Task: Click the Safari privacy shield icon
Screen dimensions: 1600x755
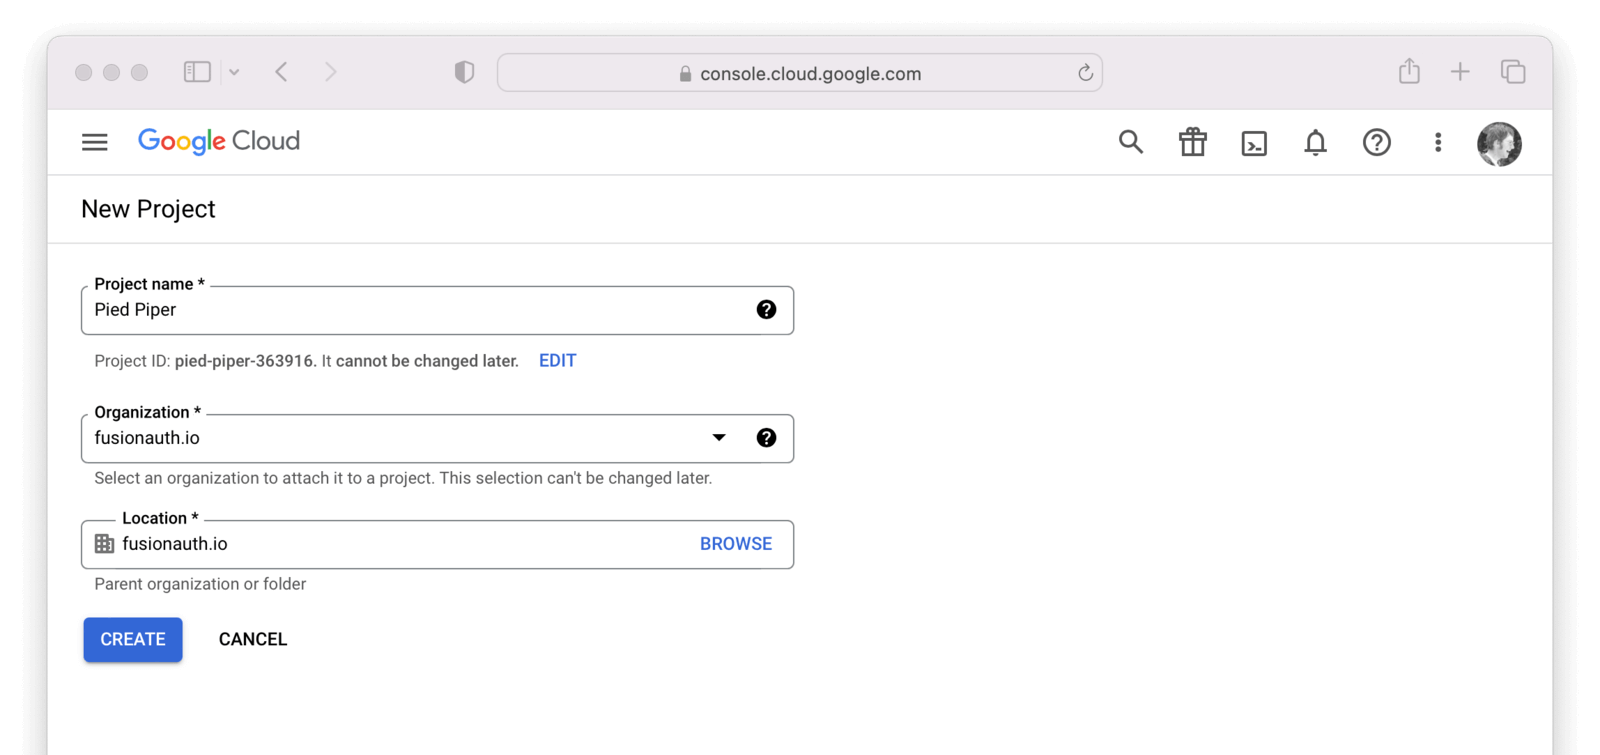Action: point(464,72)
